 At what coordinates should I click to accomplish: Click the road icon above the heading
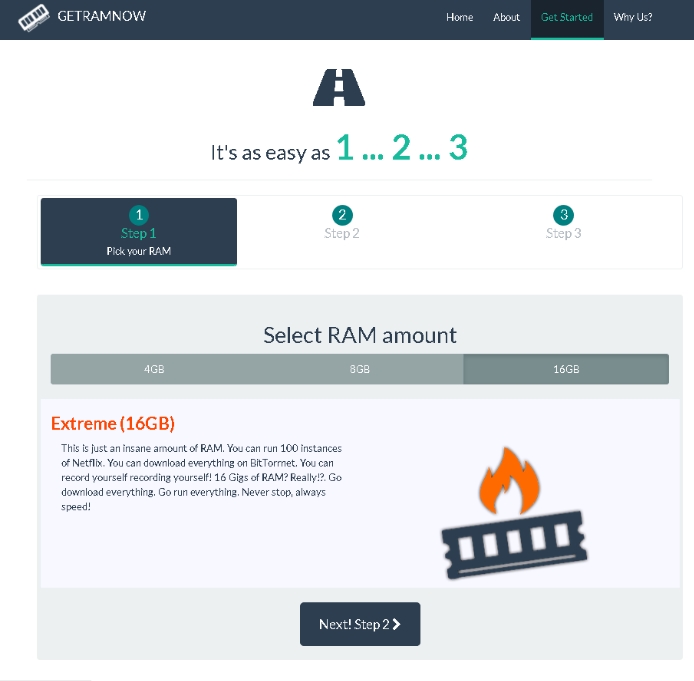pyautogui.click(x=339, y=88)
